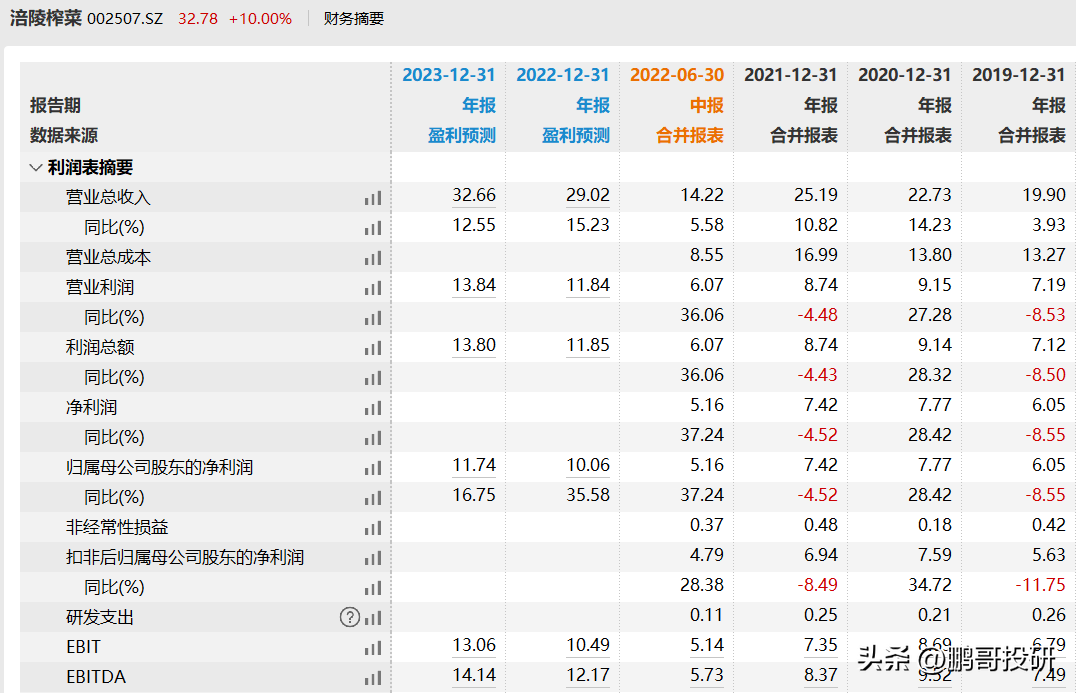Click the stock name 涪陵榨菜
Viewport: 1076px width, 693px height.
click(x=46, y=18)
